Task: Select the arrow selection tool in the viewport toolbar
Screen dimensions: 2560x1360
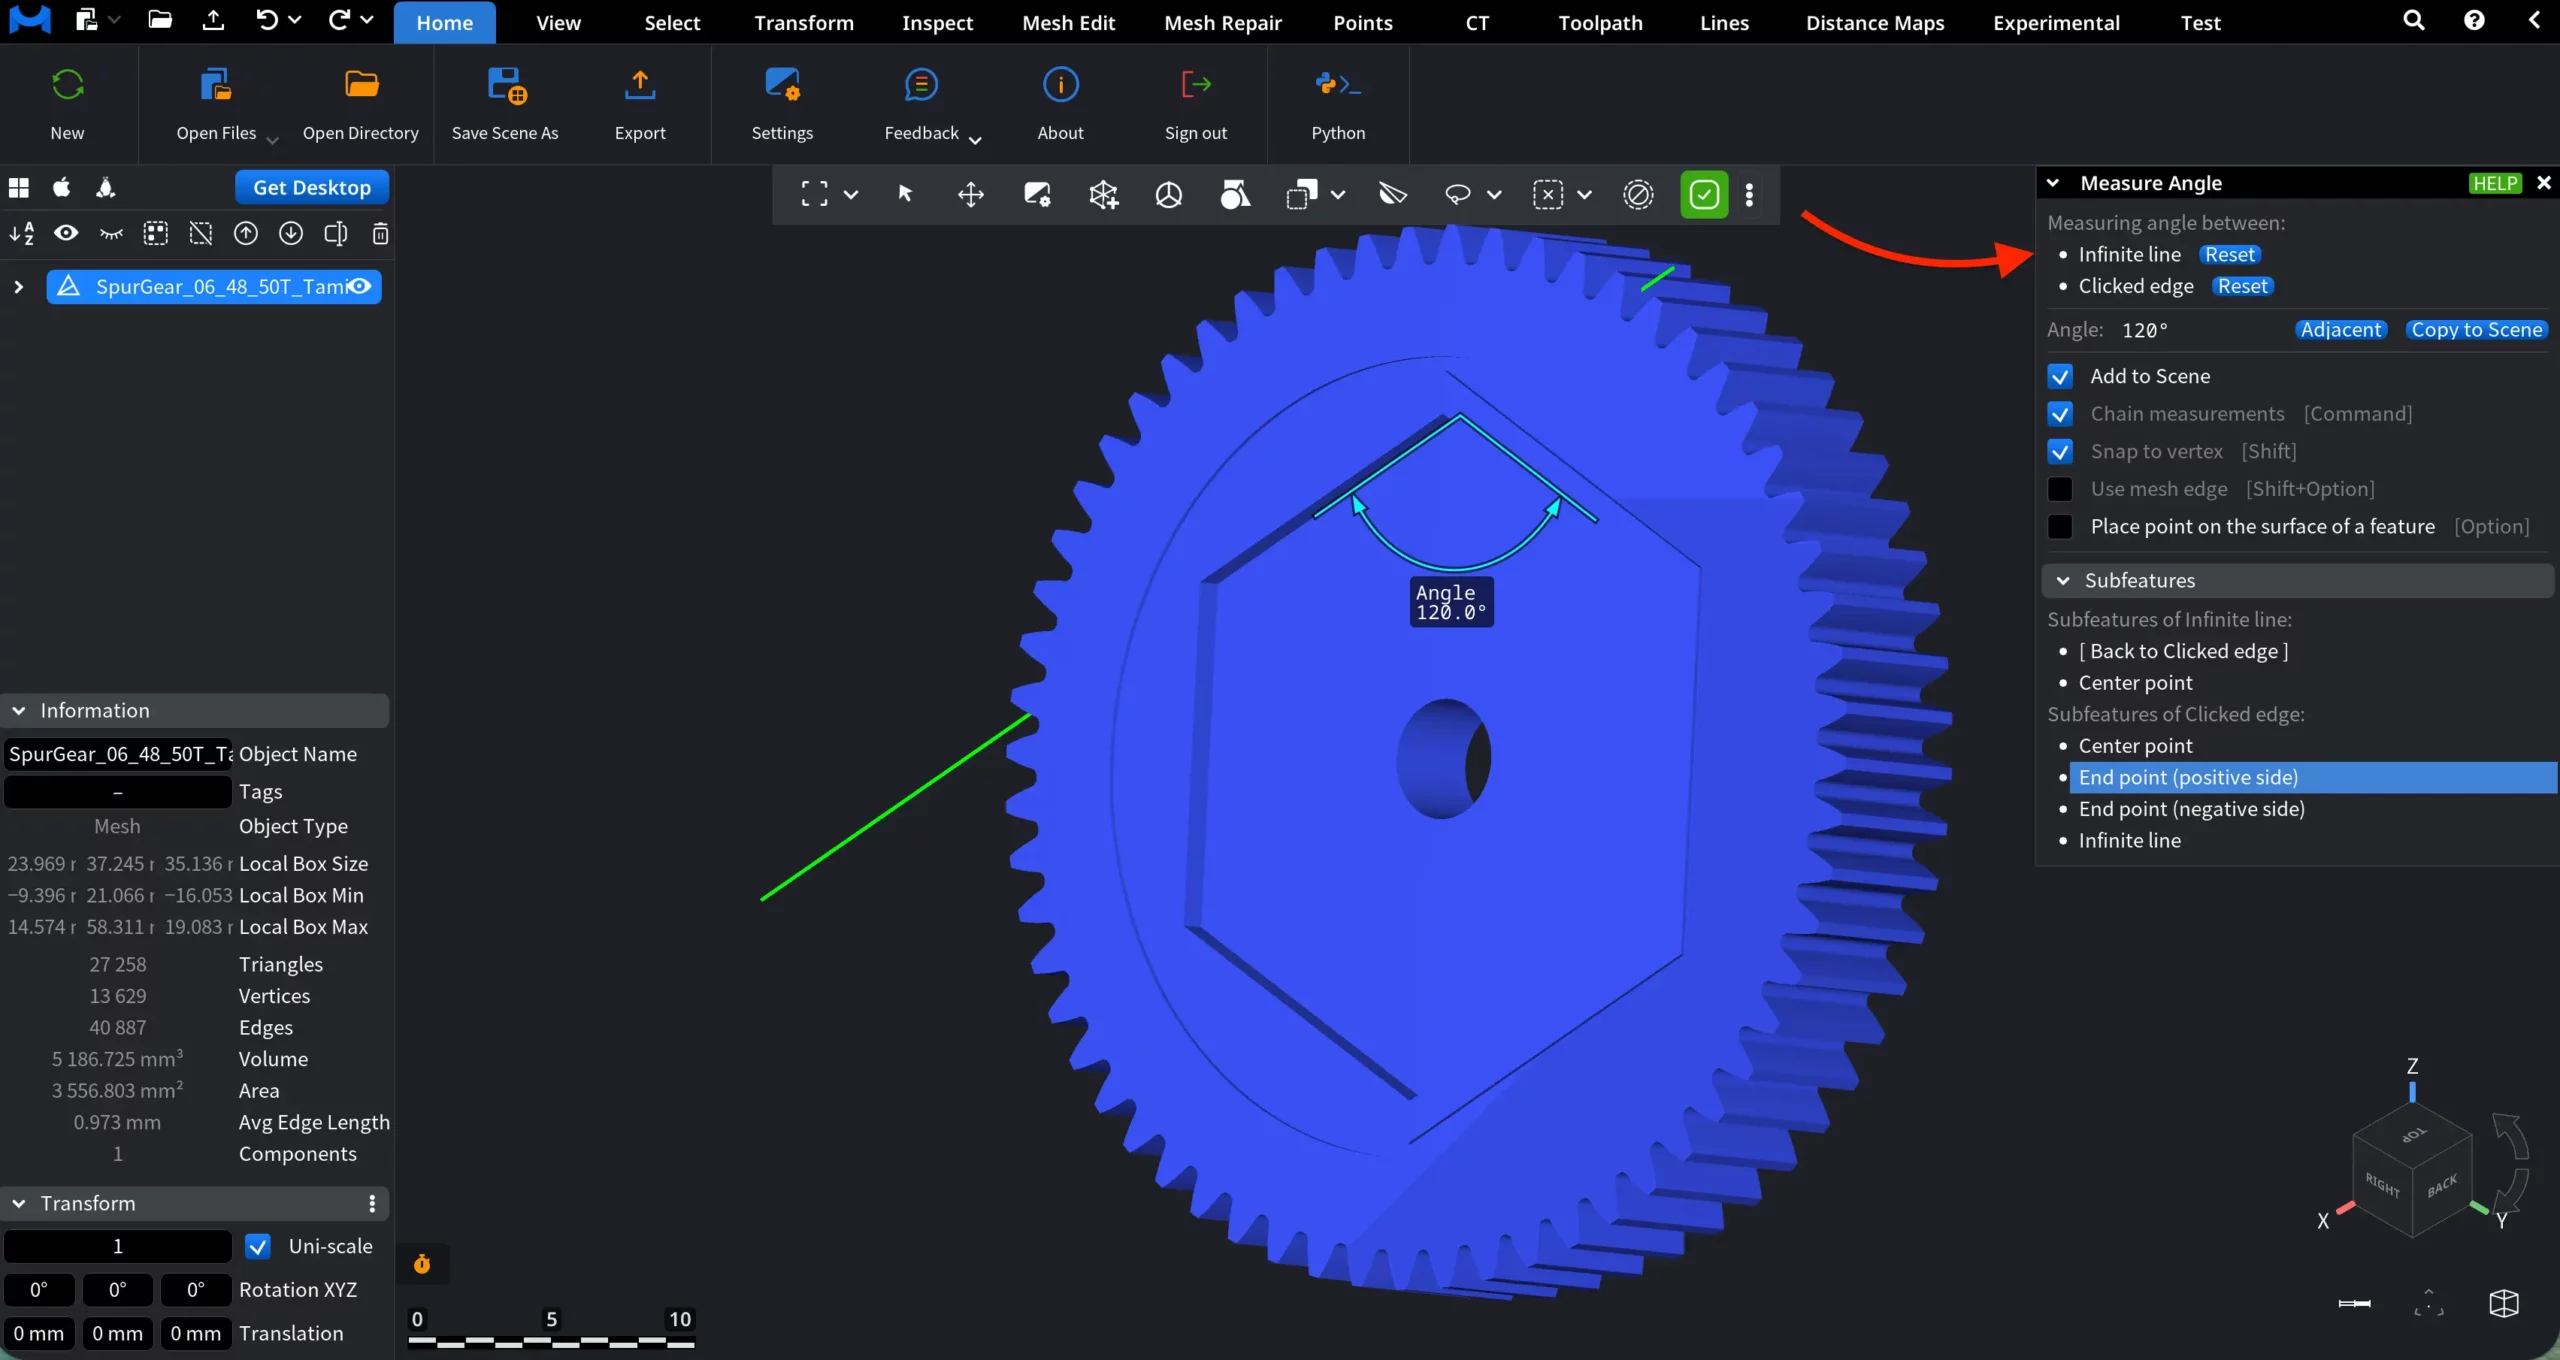Action: [x=905, y=194]
